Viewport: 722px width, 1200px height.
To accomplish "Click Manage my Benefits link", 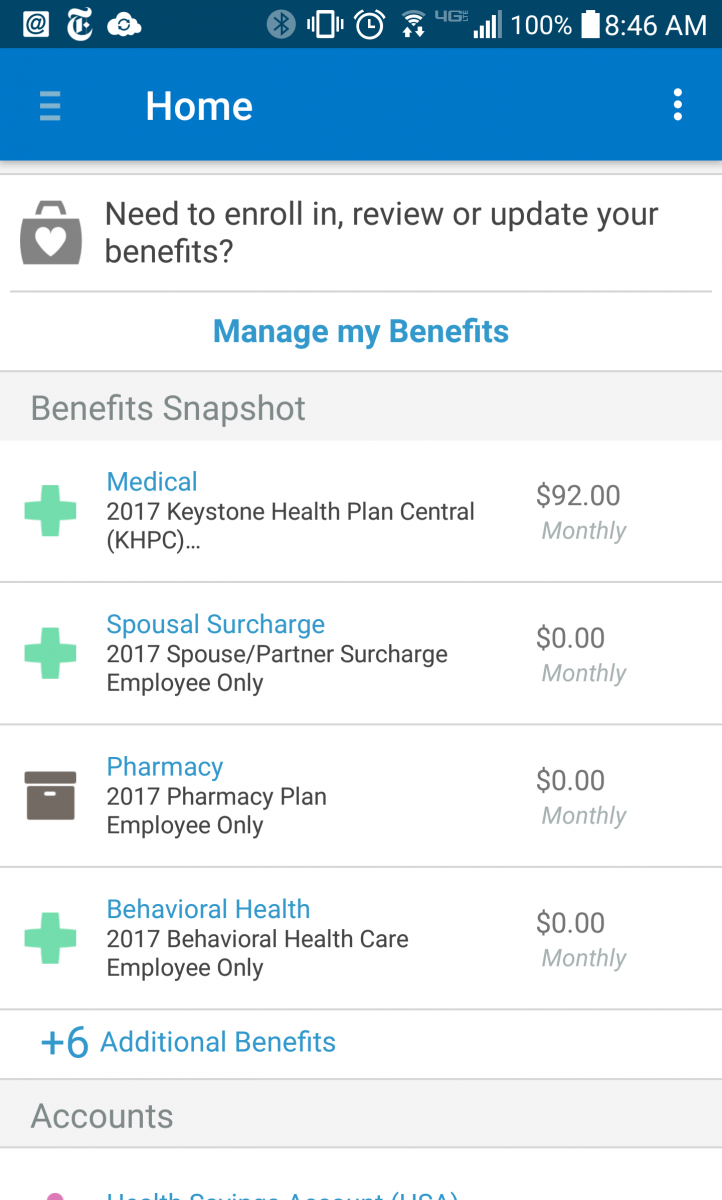I will pyautogui.click(x=361, y=331).
